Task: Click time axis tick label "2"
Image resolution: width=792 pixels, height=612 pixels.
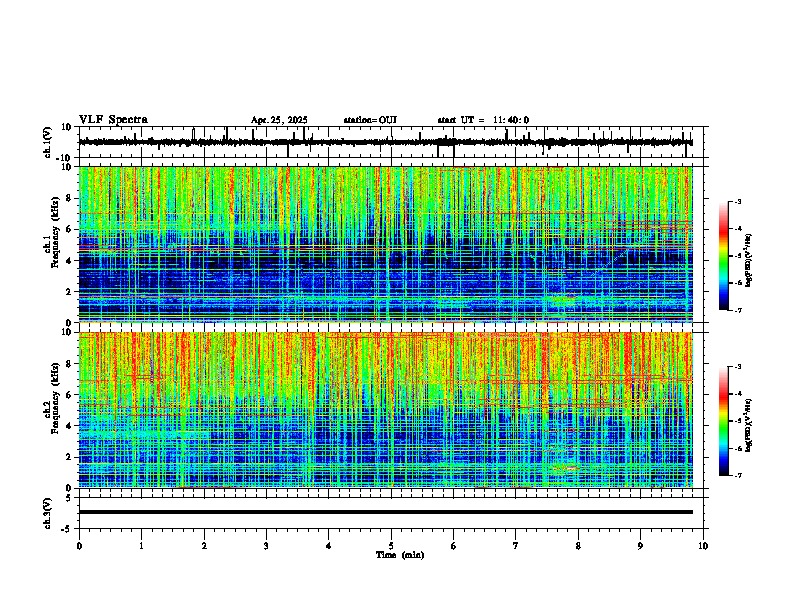Action: 204,546
